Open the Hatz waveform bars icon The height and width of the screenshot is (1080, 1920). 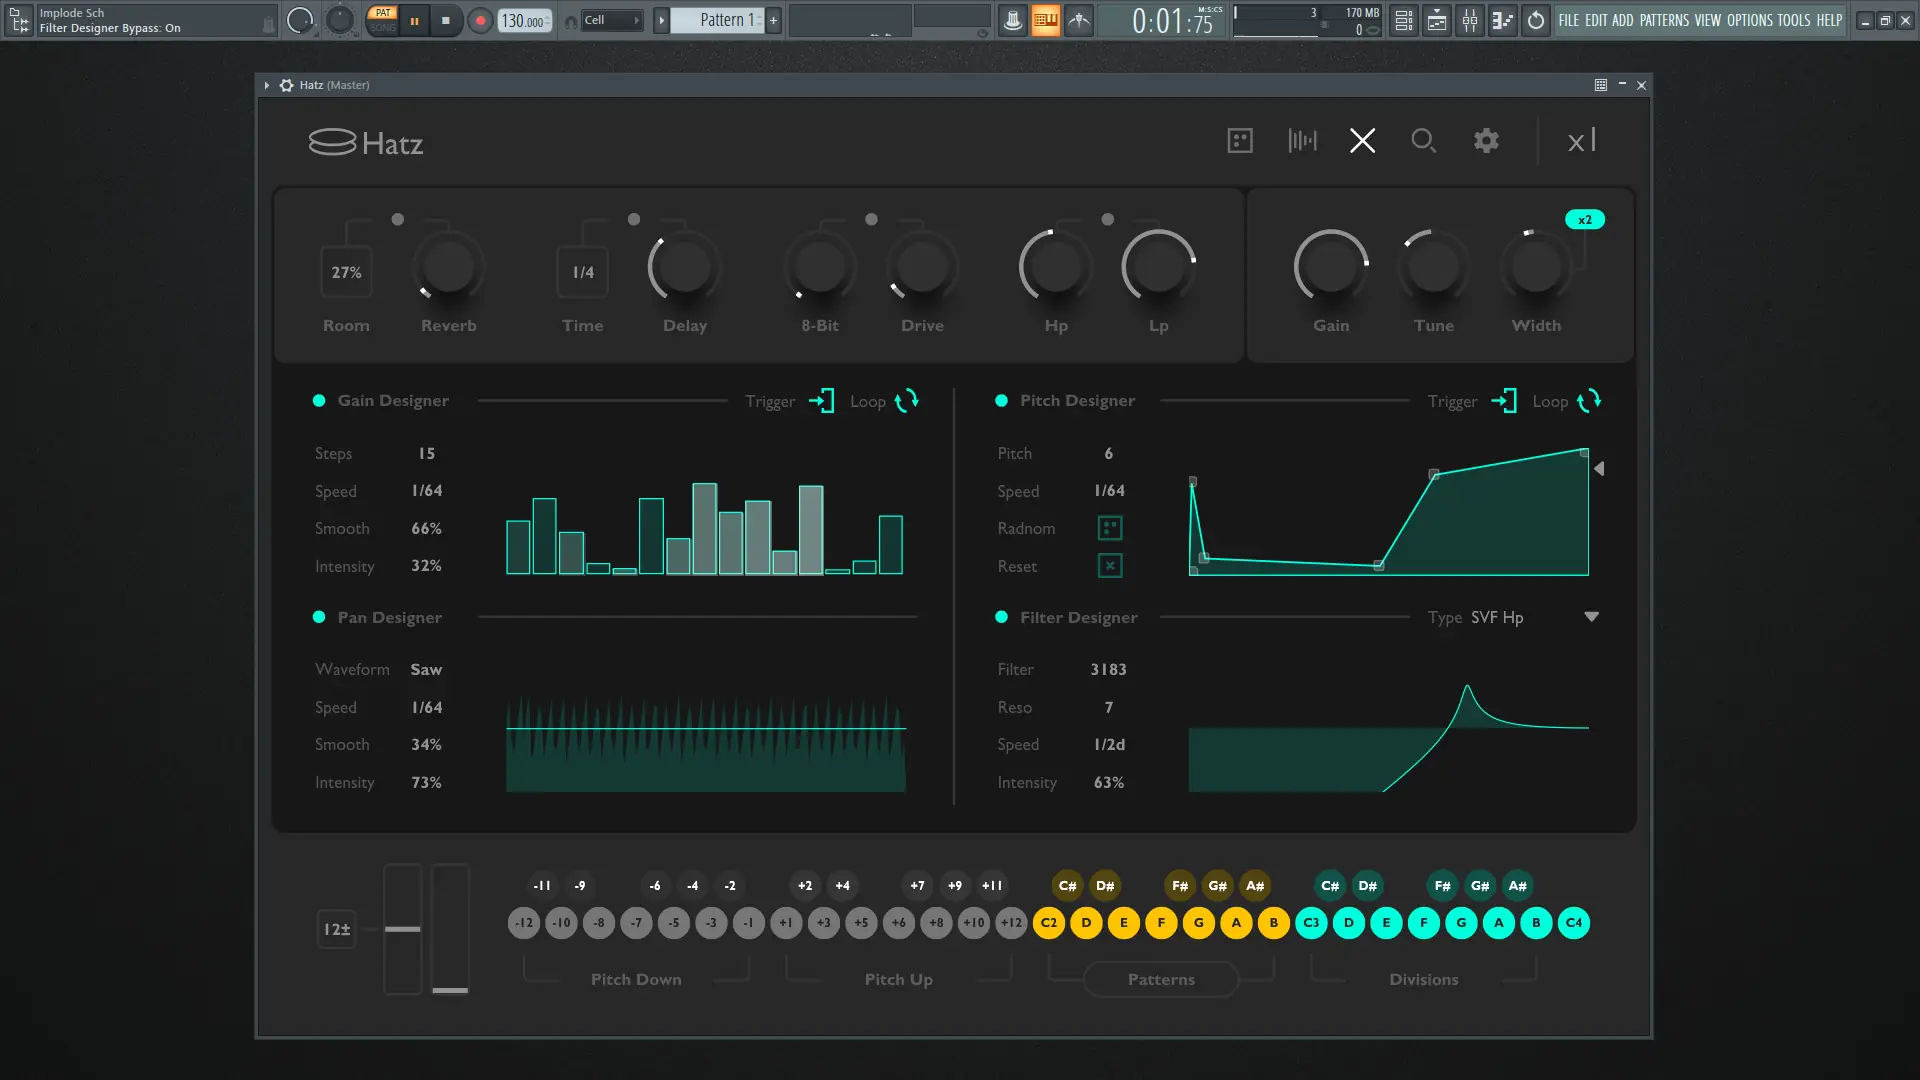point(1302,141)
